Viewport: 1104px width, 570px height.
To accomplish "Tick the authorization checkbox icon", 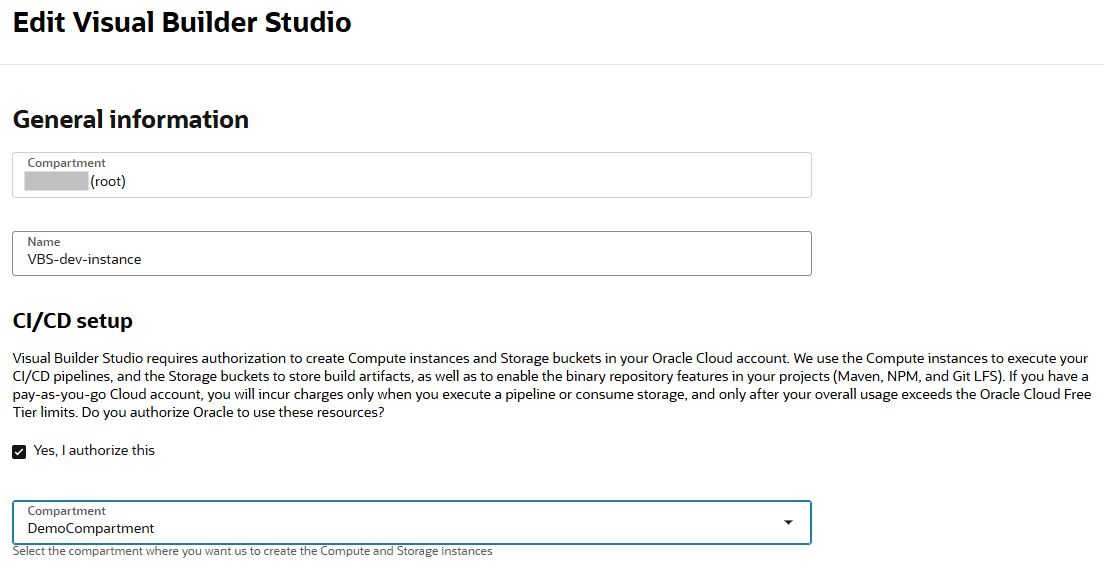I will point(19,451).
